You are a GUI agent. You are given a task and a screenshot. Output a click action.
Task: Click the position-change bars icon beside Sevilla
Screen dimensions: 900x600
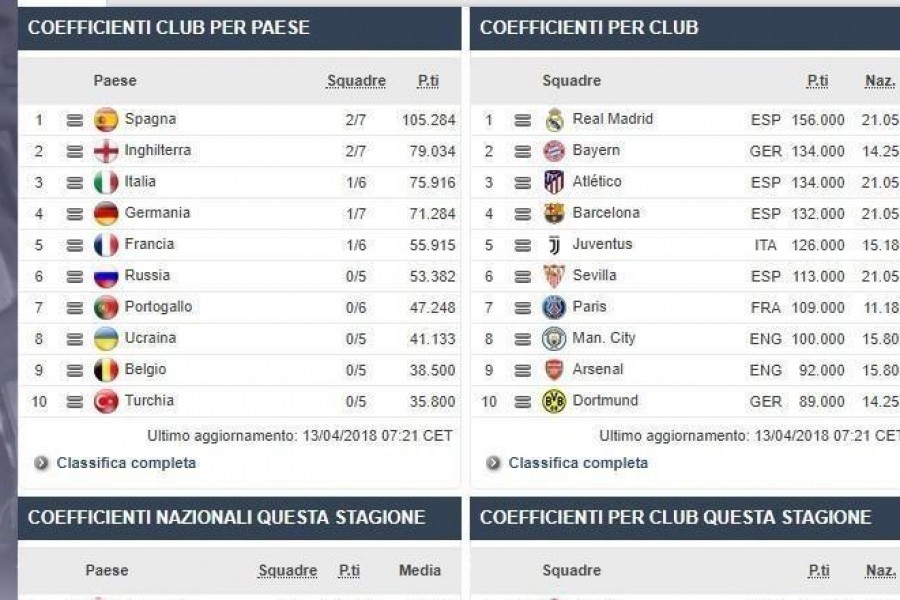click(522, 277)
